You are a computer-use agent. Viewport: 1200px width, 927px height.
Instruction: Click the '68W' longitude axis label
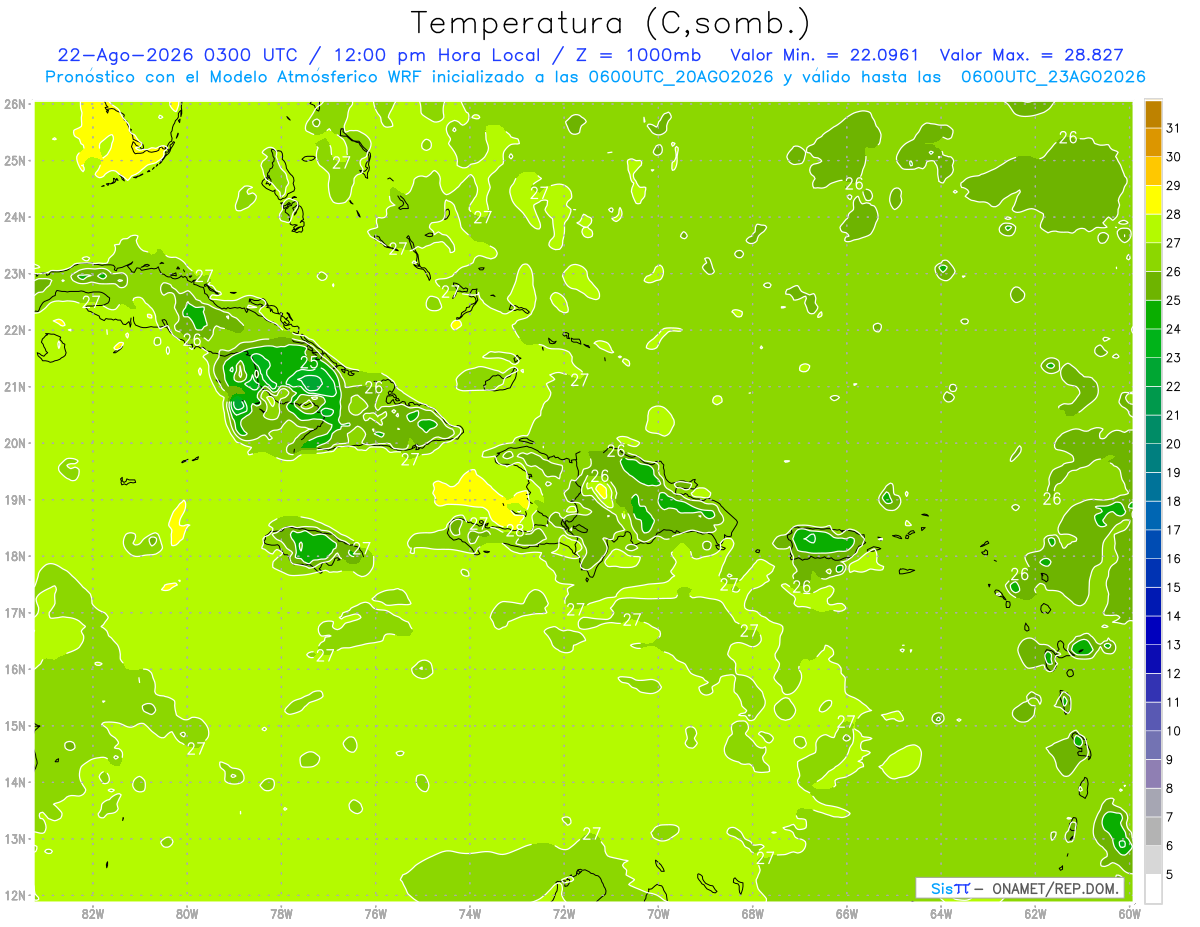[x=752, y=914]
